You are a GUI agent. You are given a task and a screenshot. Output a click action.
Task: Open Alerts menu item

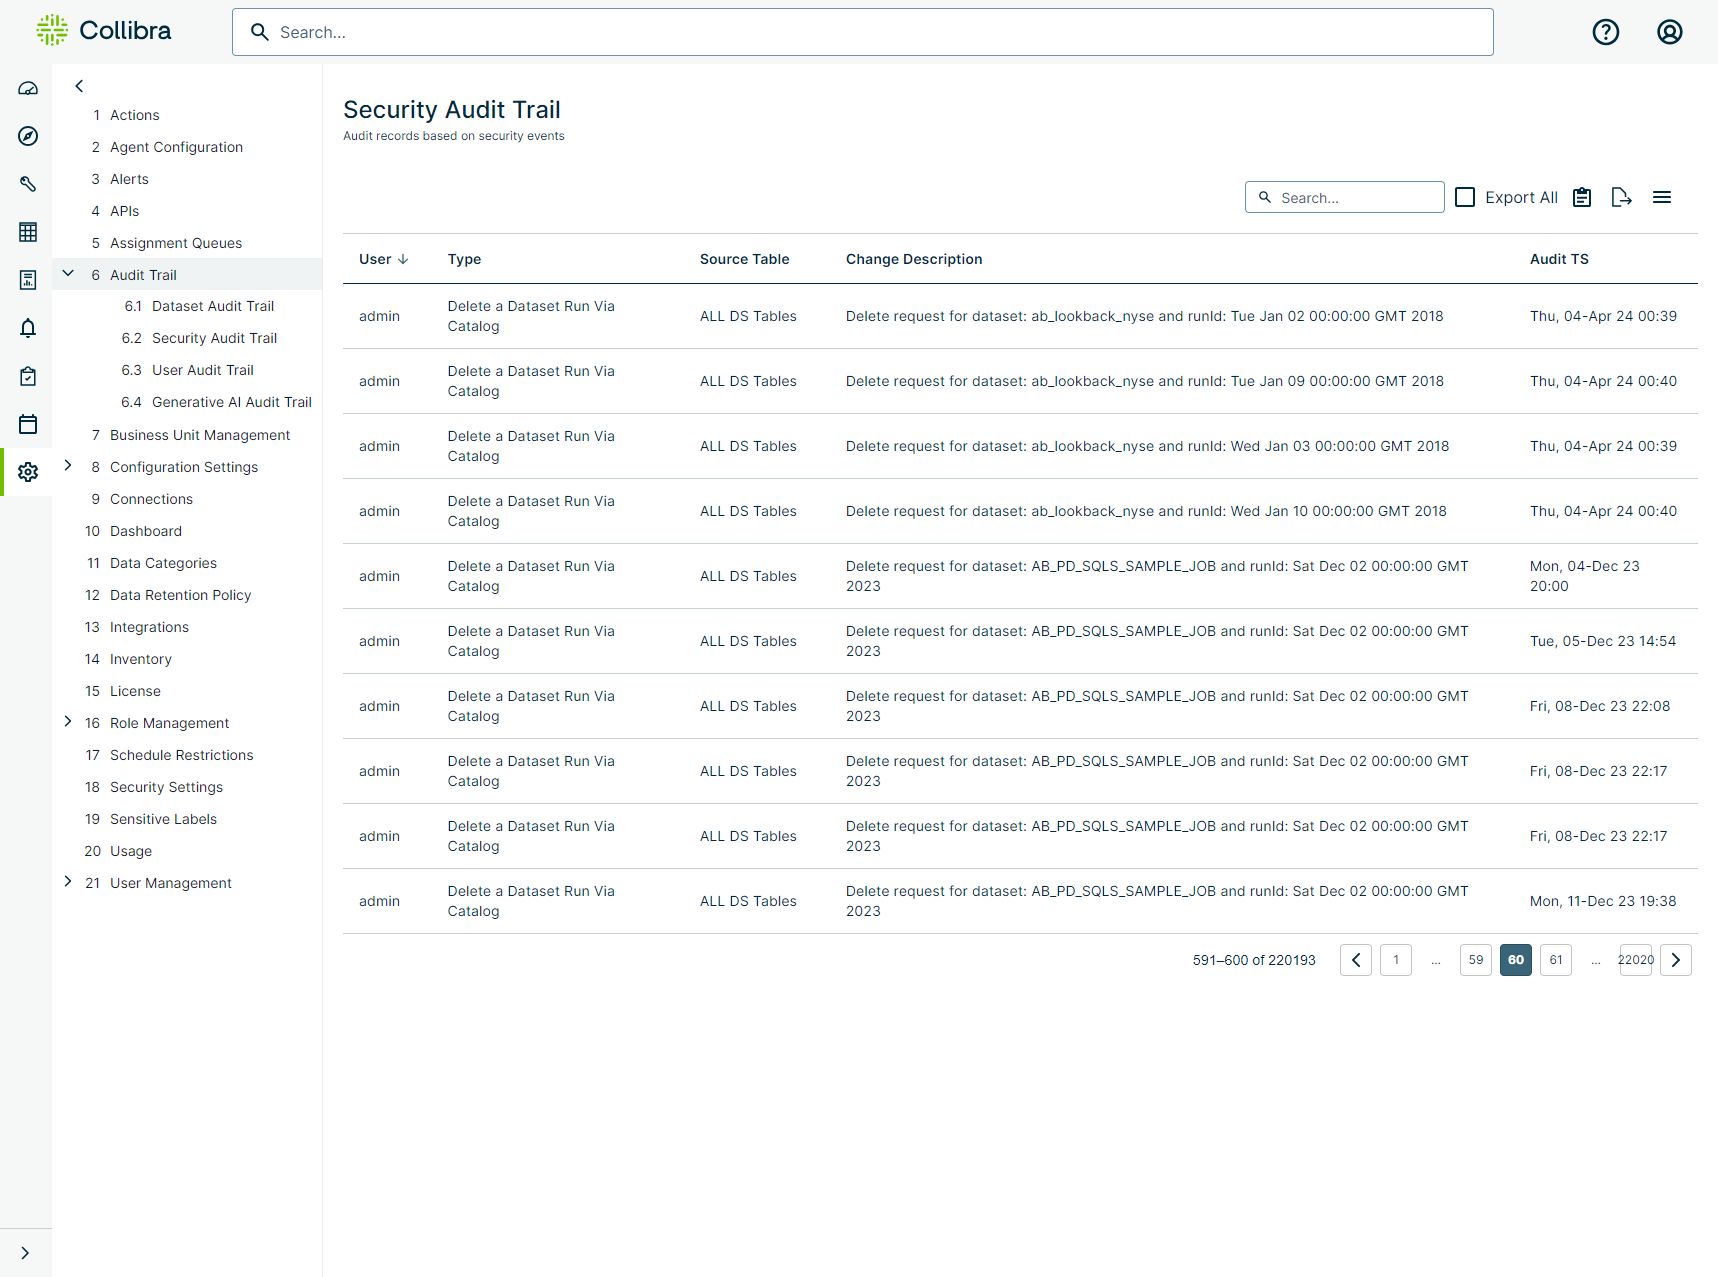[129, 179]
